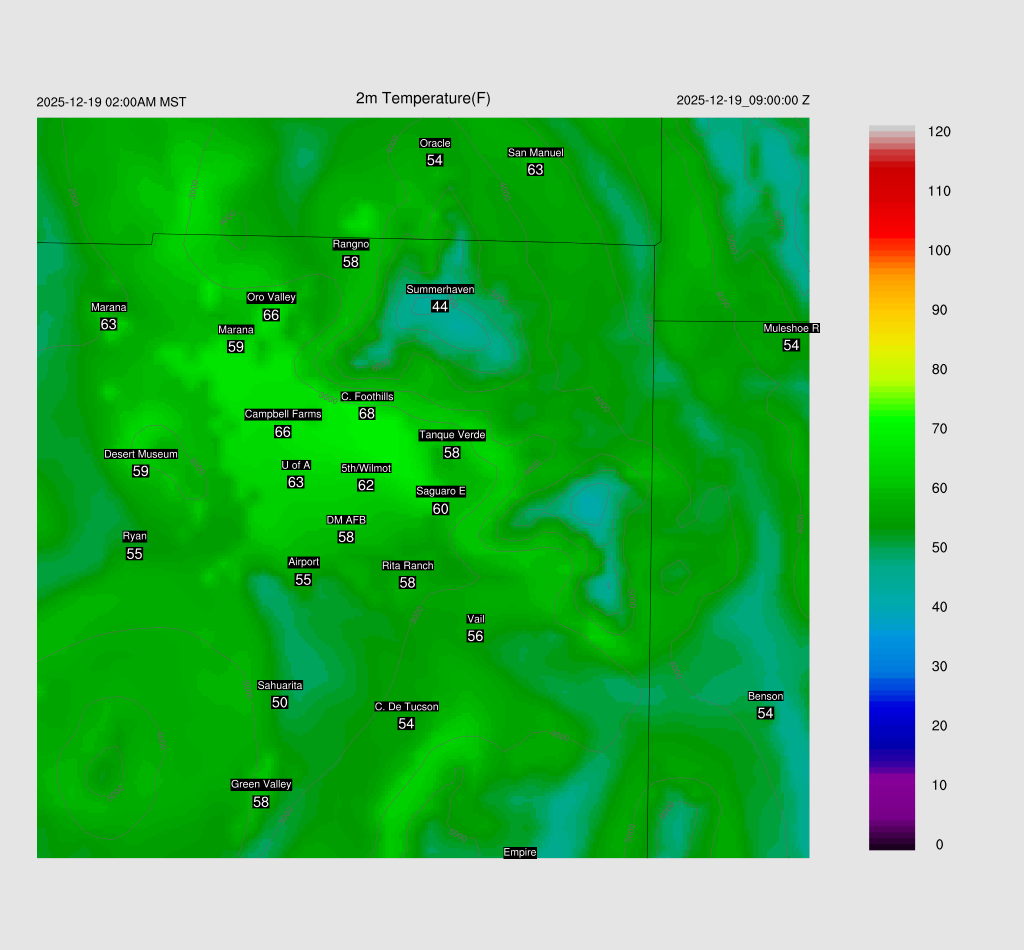Click the DM AFB station label
1024x950 pixels.
pos(346,520)
